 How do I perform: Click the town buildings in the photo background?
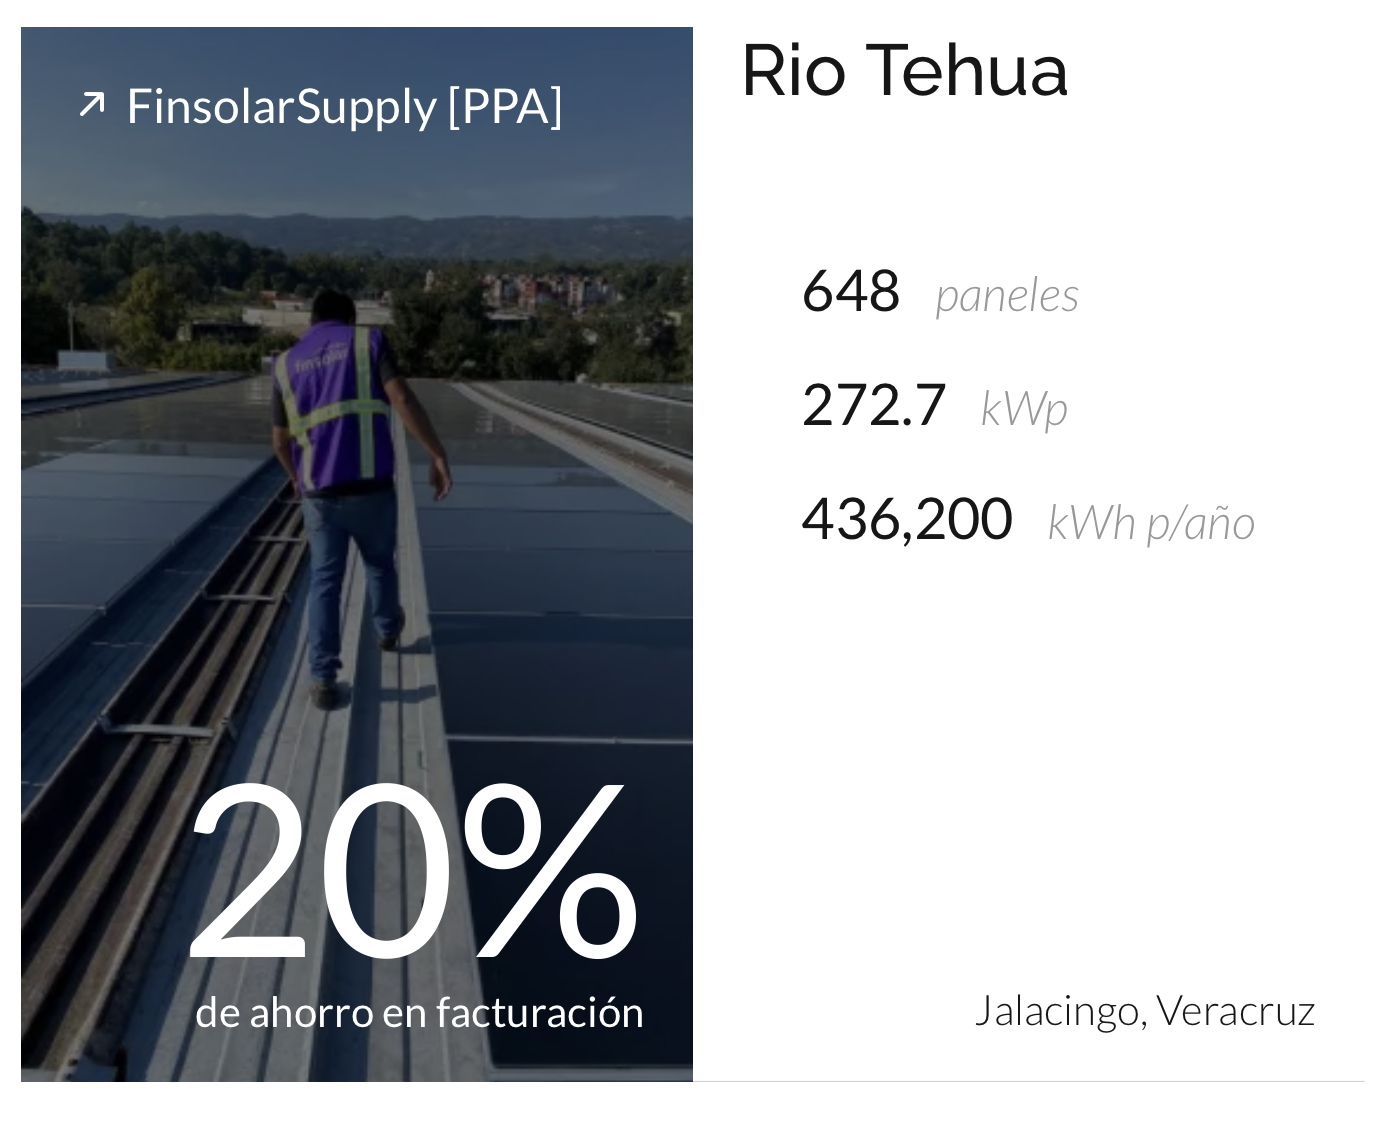[x=545, y=290]
